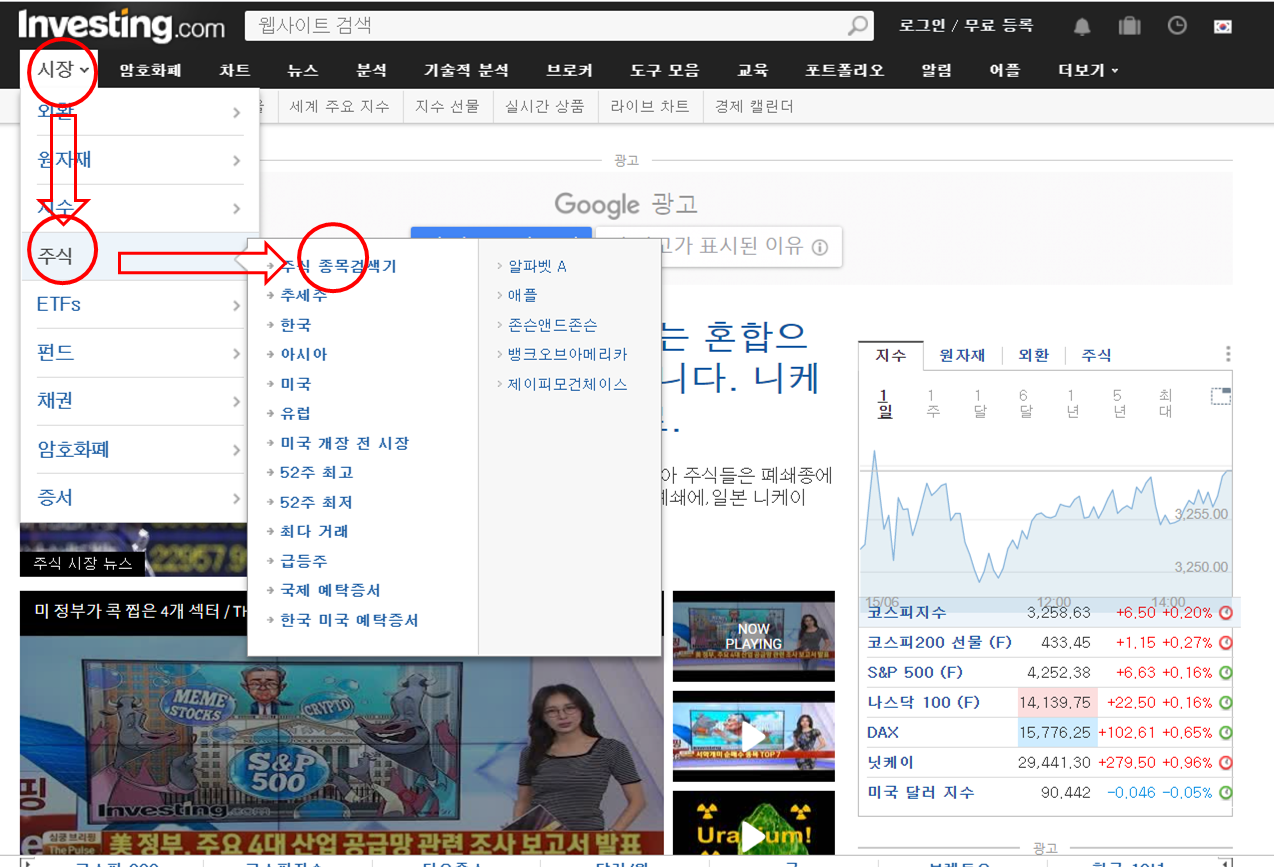Select the 라이브 차트 subnav link
1274x867 pixels.
coord(650,106)
